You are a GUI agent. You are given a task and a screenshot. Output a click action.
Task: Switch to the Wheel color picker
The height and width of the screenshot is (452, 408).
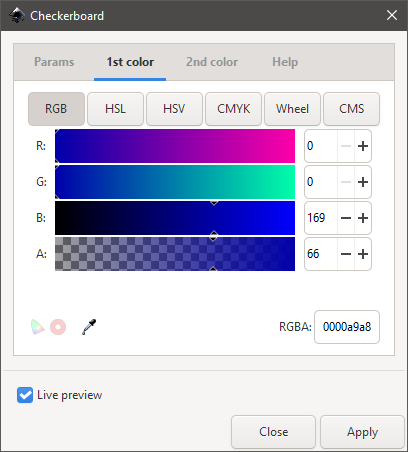292,109
